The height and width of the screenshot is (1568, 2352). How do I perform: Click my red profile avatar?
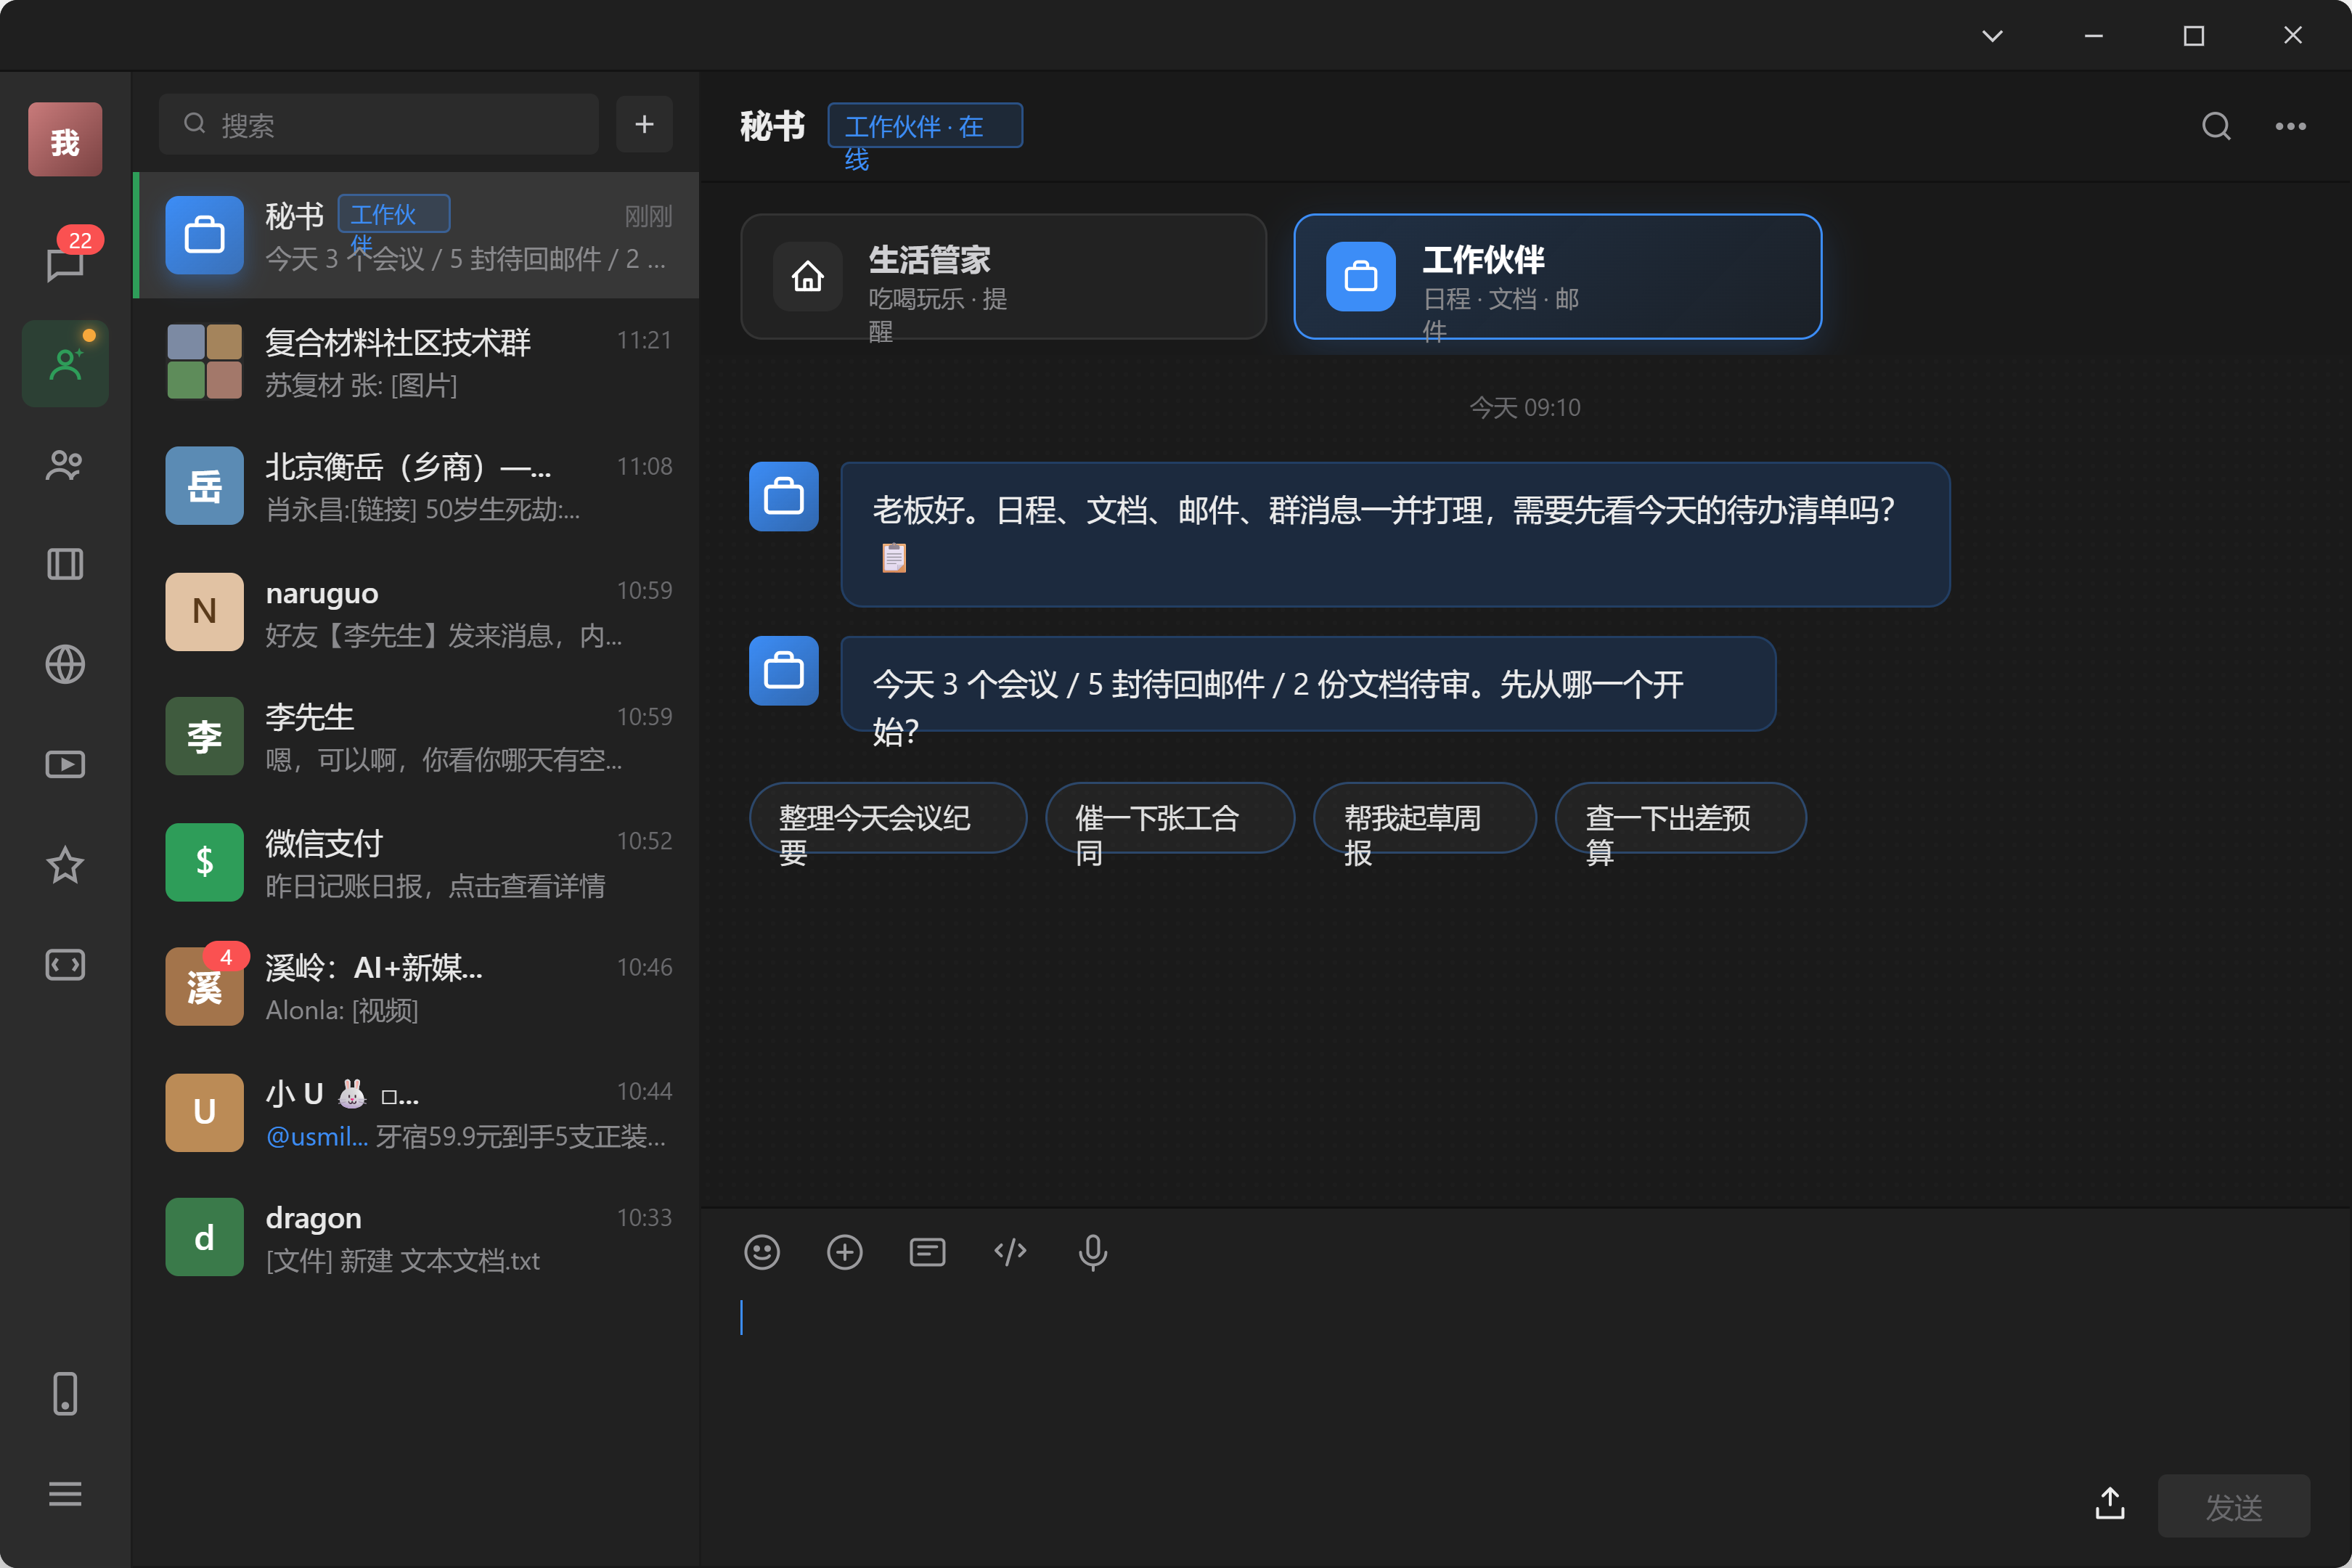pos(65,139)
